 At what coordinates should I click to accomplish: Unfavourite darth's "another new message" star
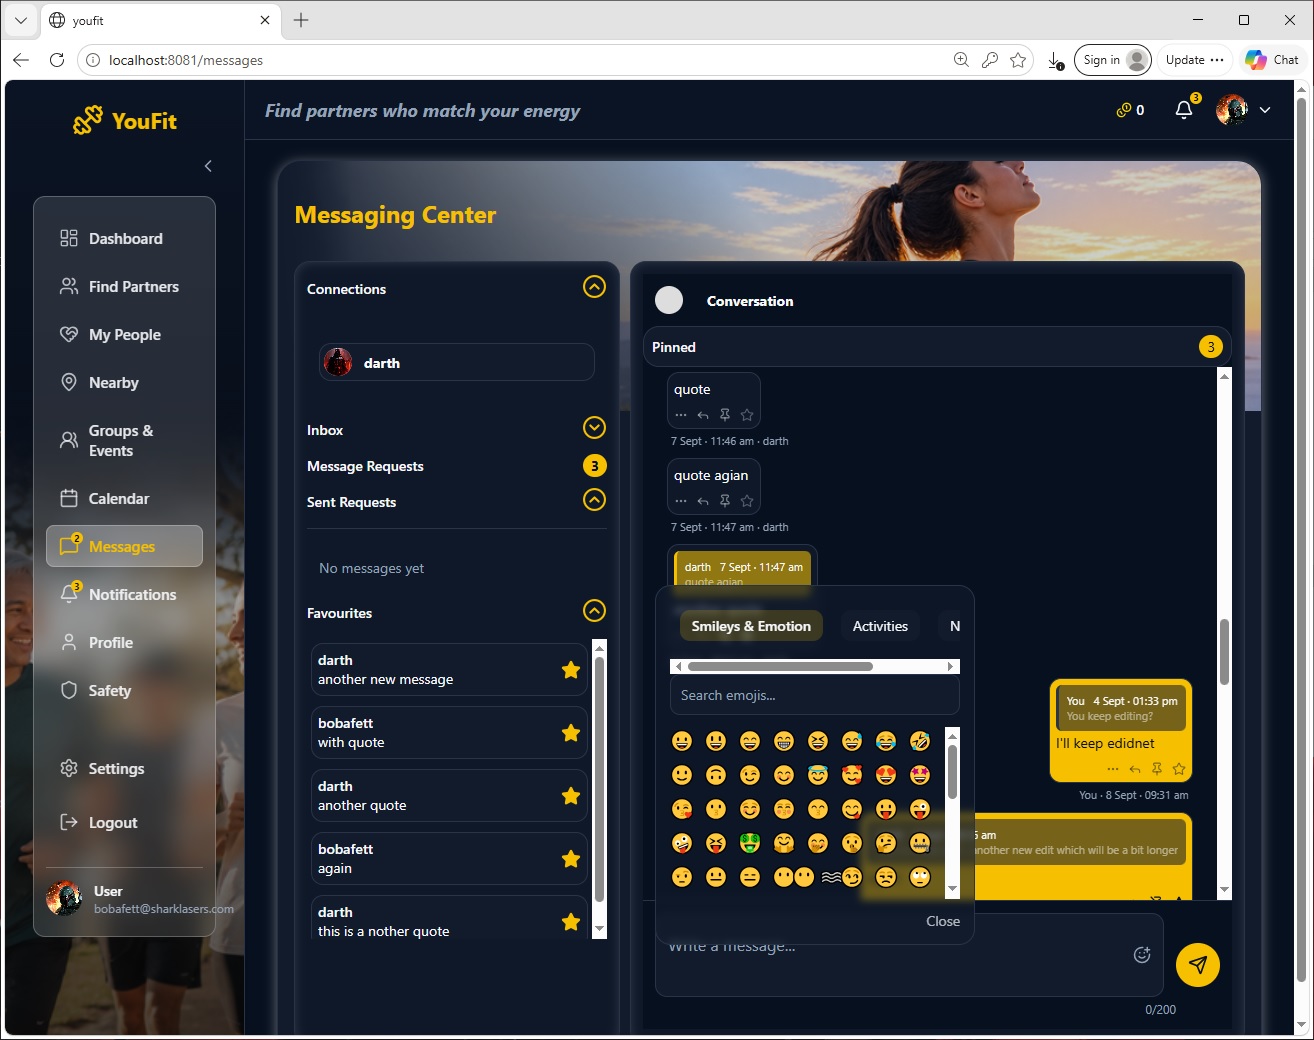click(x=571, y=670)
